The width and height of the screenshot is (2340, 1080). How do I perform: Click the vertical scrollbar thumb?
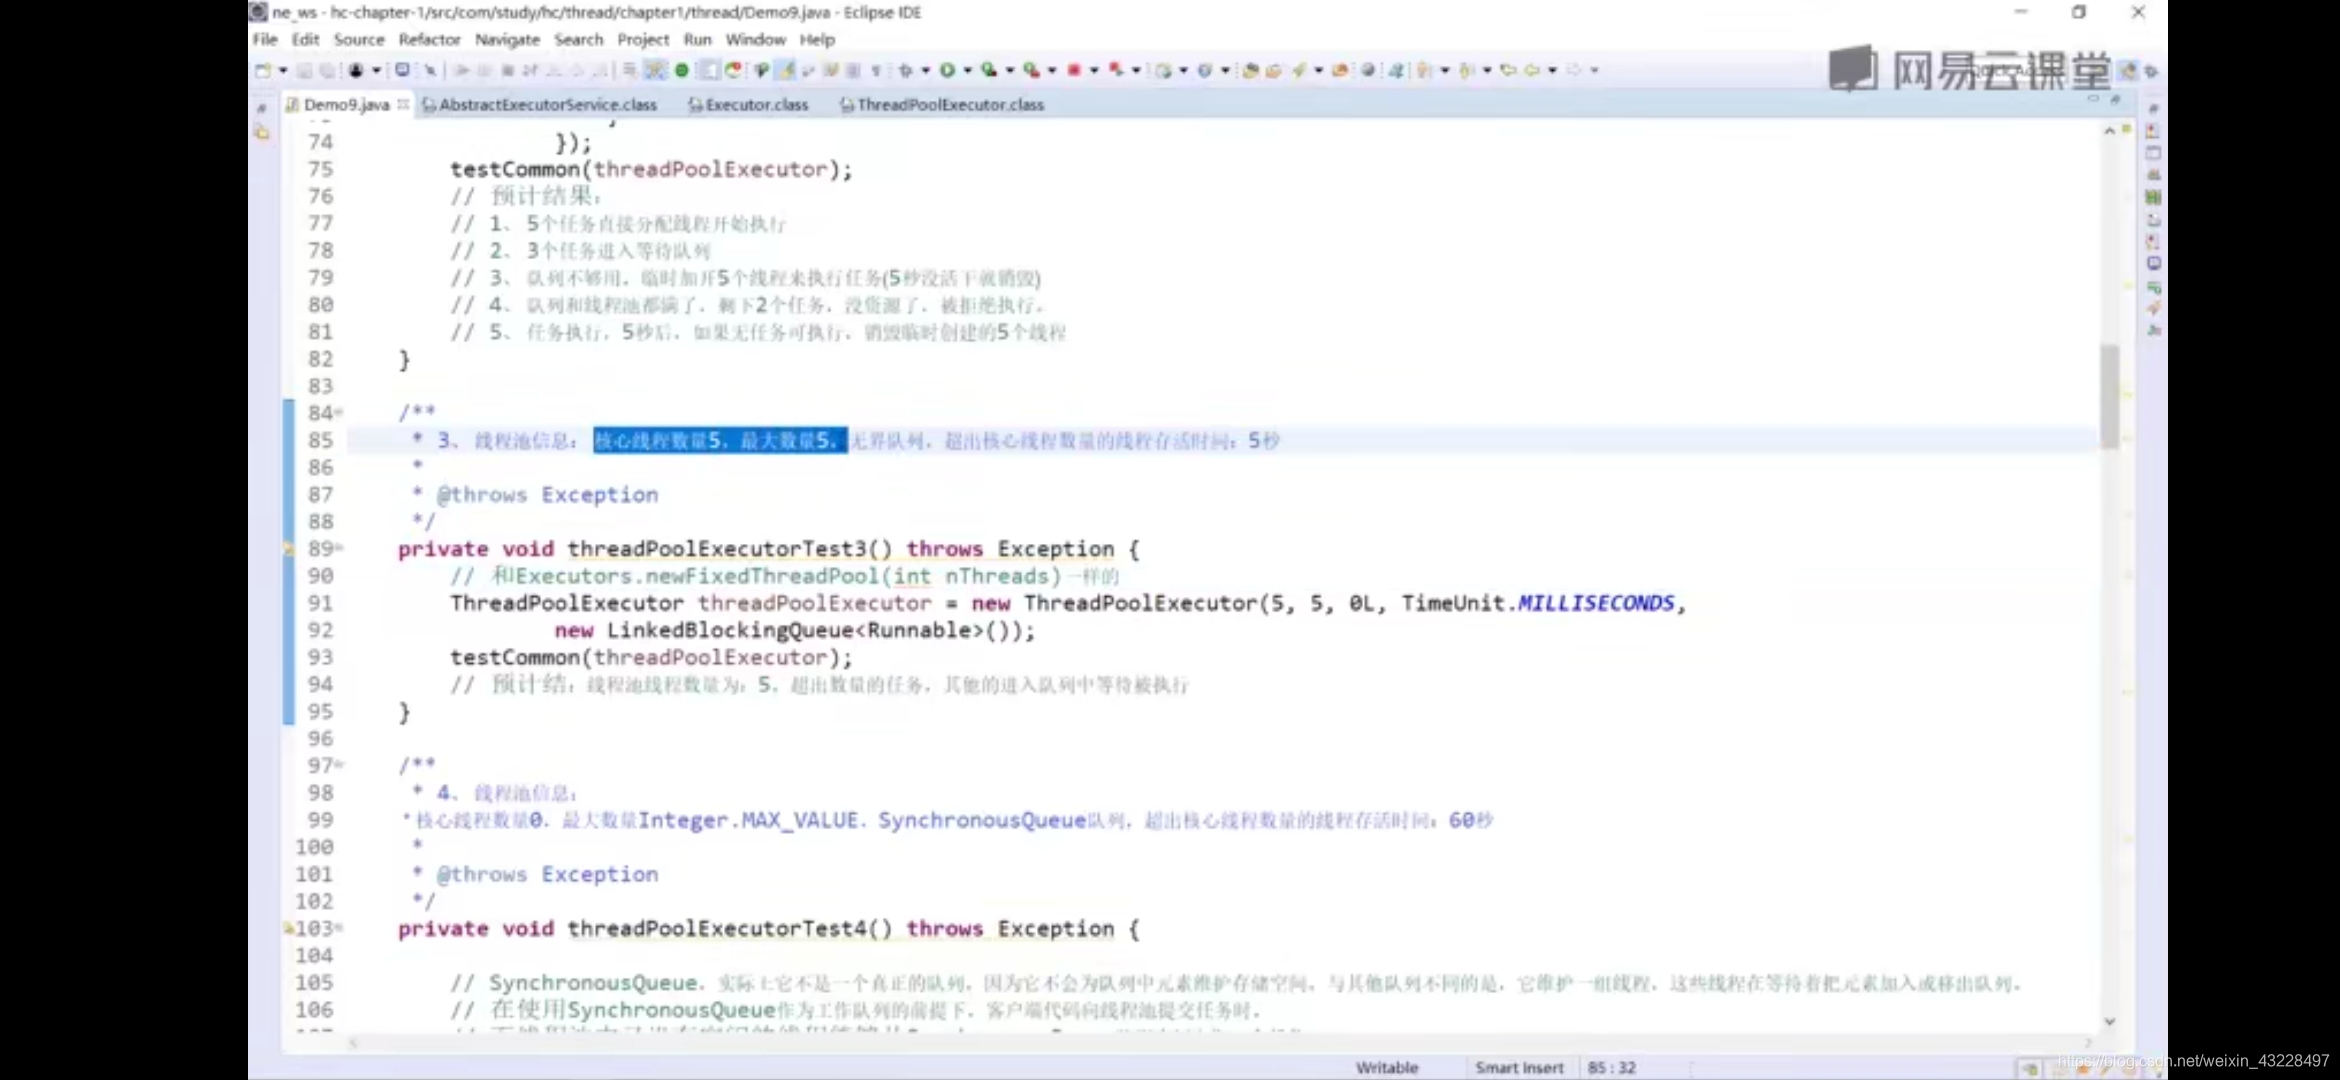point(2110,396)
